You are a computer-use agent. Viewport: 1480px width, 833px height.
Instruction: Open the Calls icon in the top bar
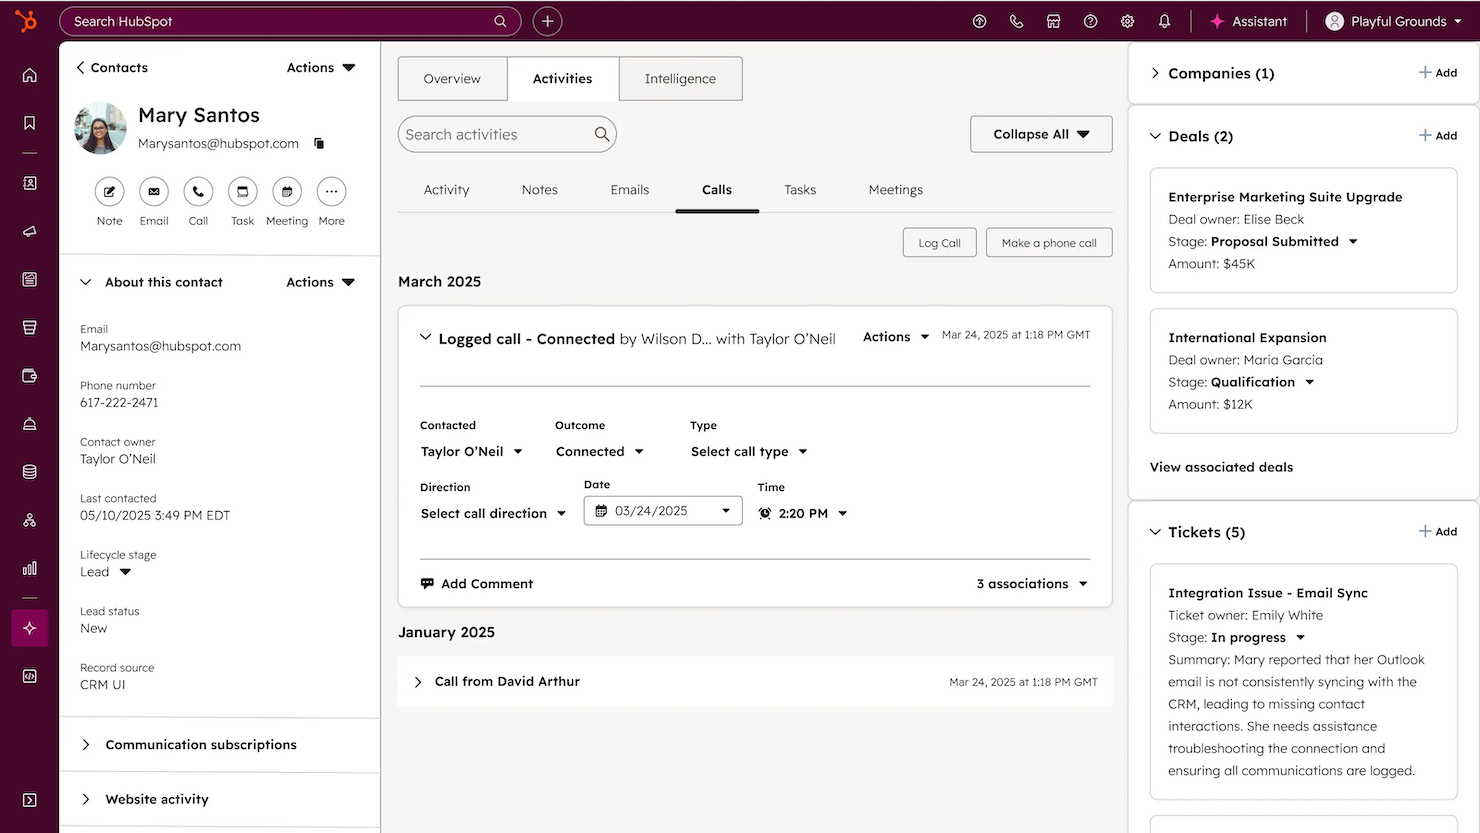pyautogui.click(x=1016, y=21)
